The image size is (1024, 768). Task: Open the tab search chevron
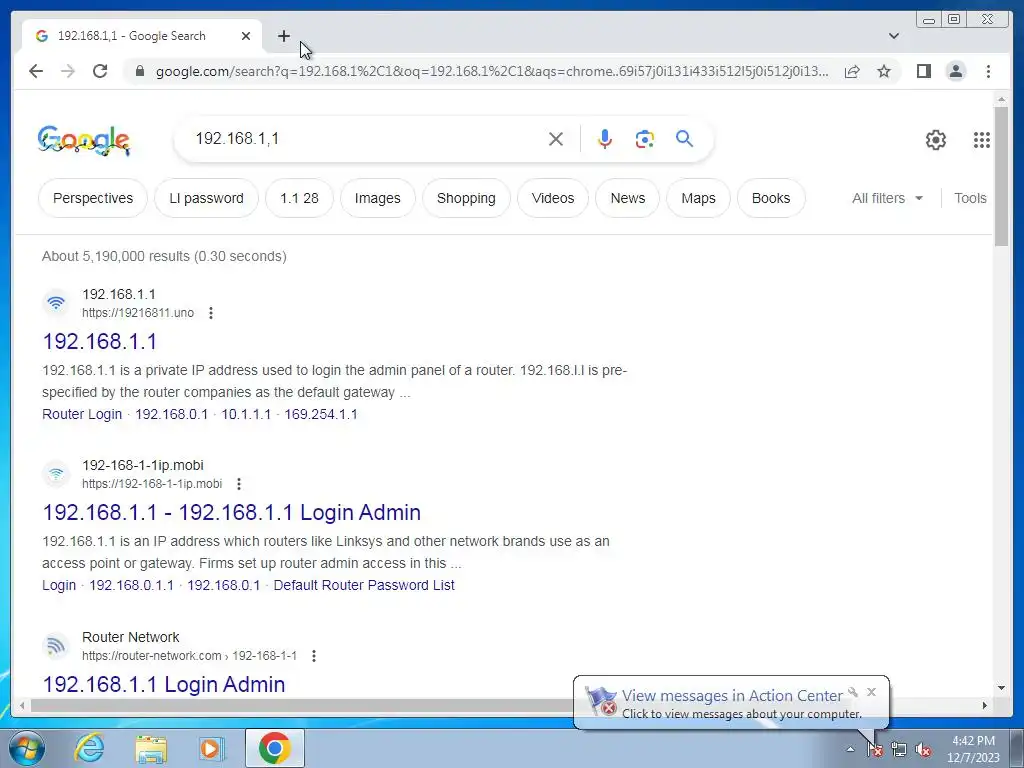(x=894, y=36)
